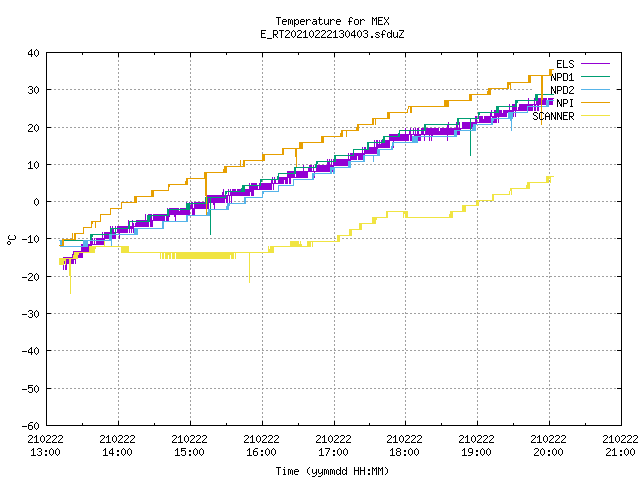Click the purple ELS legend line sample

595,64
